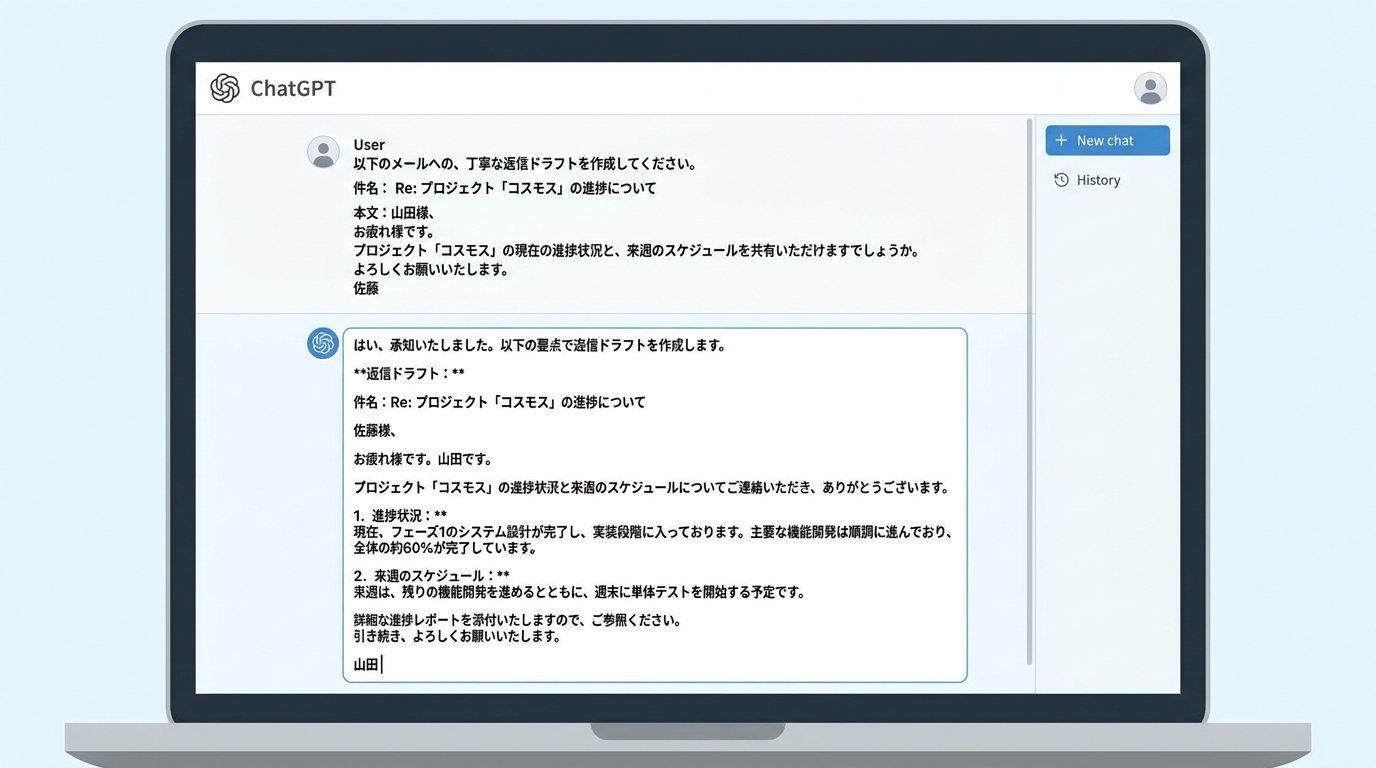
Task: Click the **返信ドラフト：** heading in reply
Action: [x=409, y=373]
